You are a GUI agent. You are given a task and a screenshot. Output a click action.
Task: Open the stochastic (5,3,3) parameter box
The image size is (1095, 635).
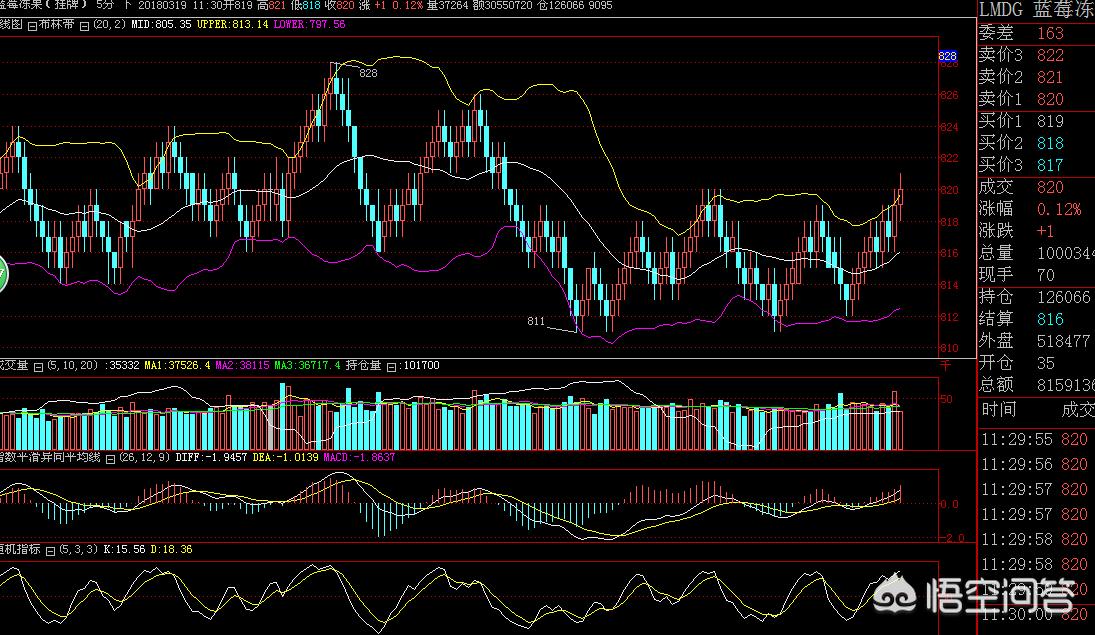click(50, 551)
